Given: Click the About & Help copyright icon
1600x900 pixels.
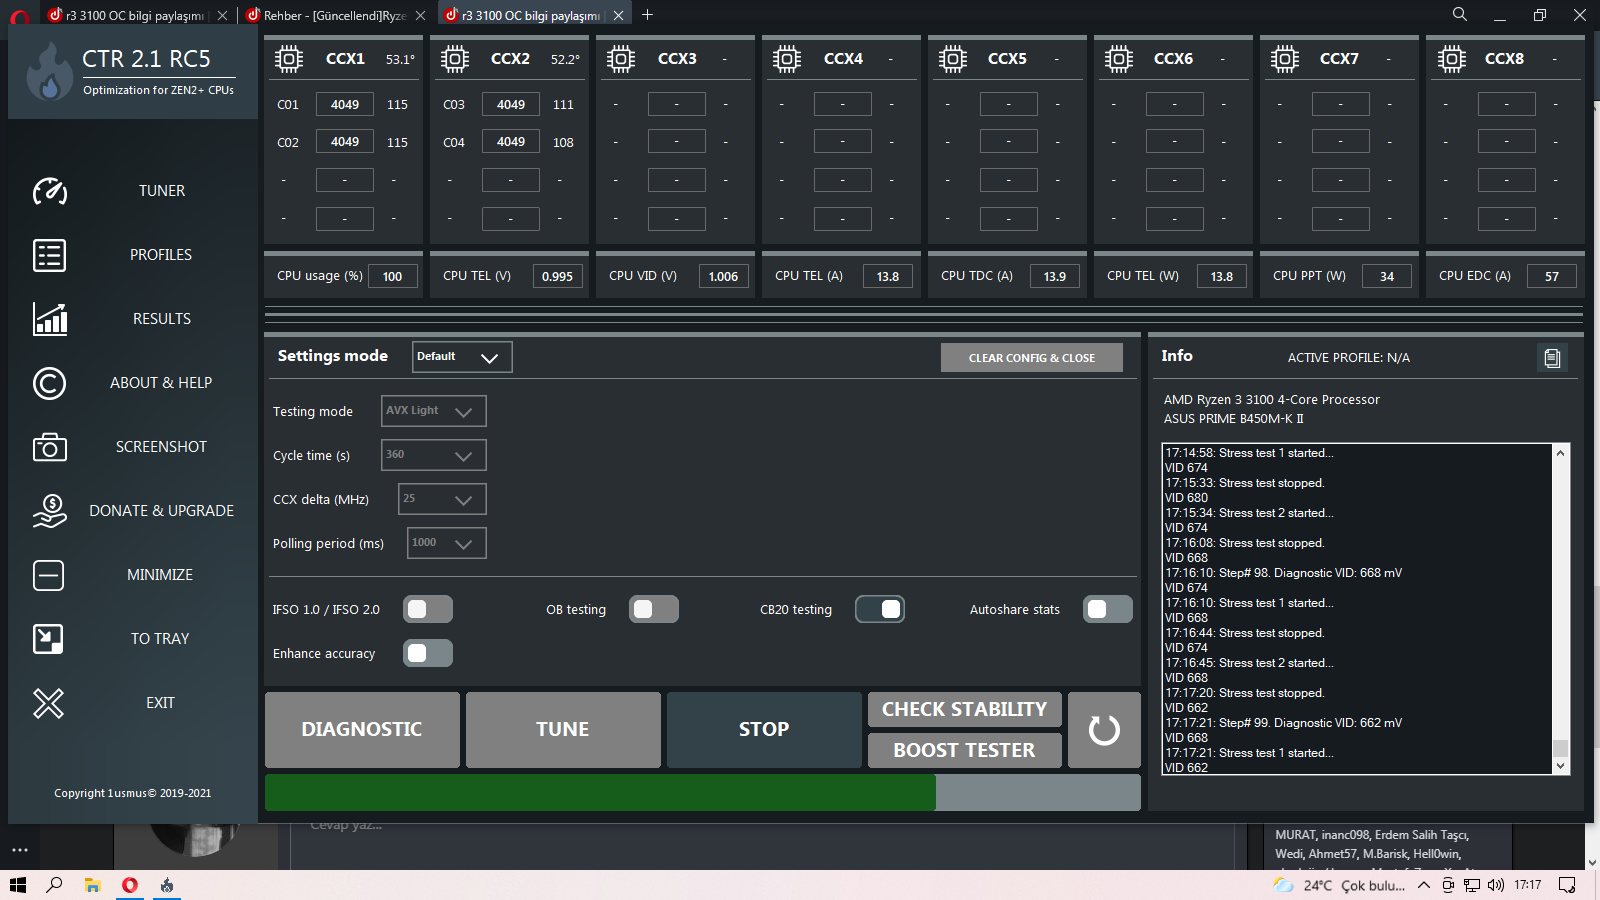Looking at the screenshot, I should [49, 383].
